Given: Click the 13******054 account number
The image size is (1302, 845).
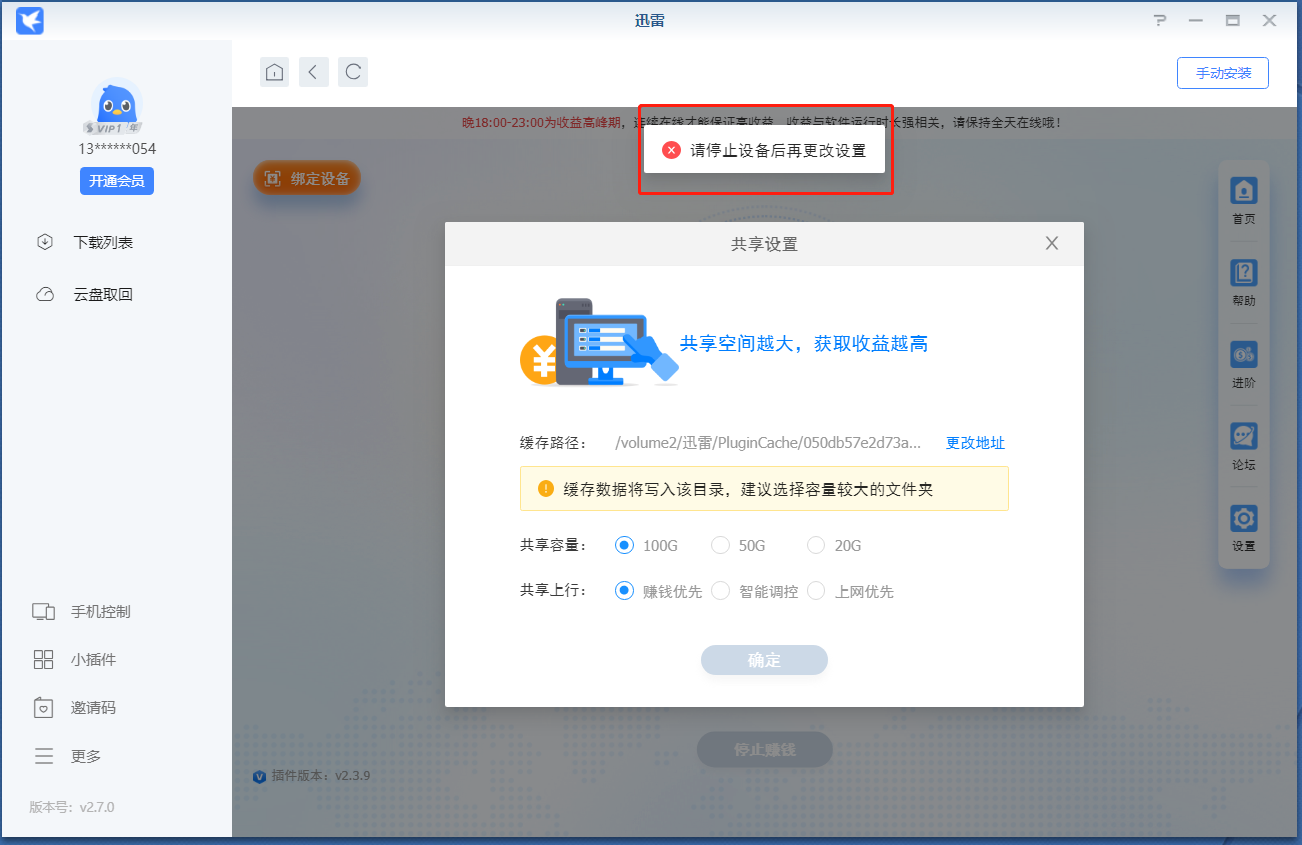Looking at the screenshot, I should [117, 149].
